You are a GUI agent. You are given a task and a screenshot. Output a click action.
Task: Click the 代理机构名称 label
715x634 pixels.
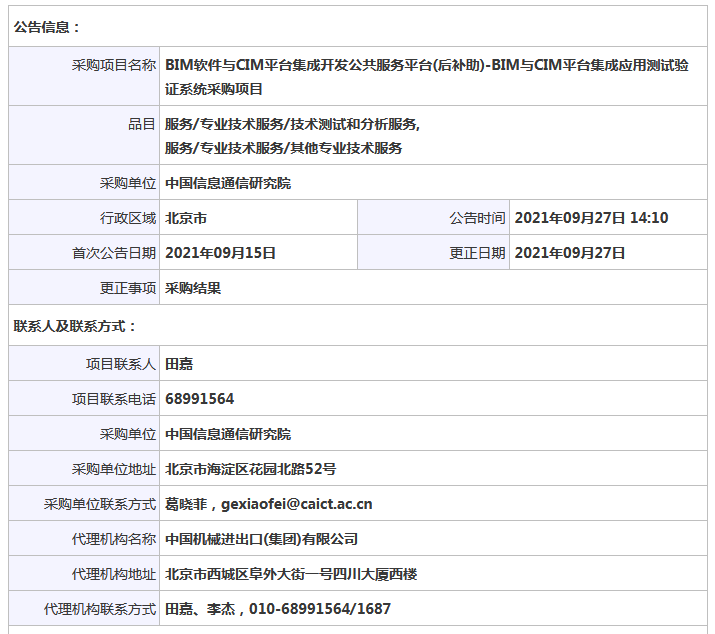(x=114, y=539)
